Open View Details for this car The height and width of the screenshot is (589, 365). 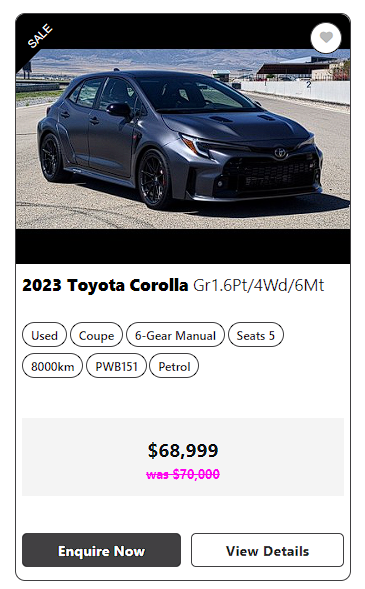pos(267,550)
